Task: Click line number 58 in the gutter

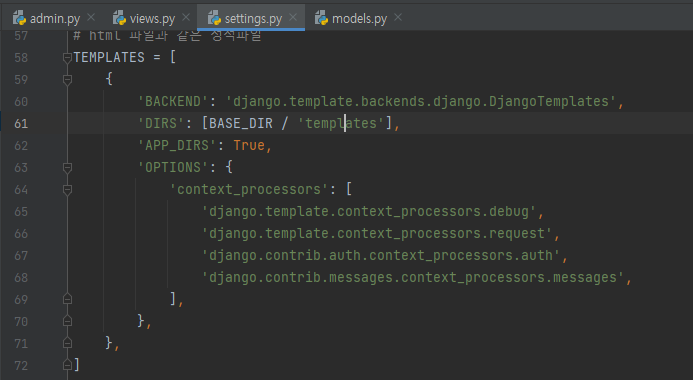Action: (21, 57)
